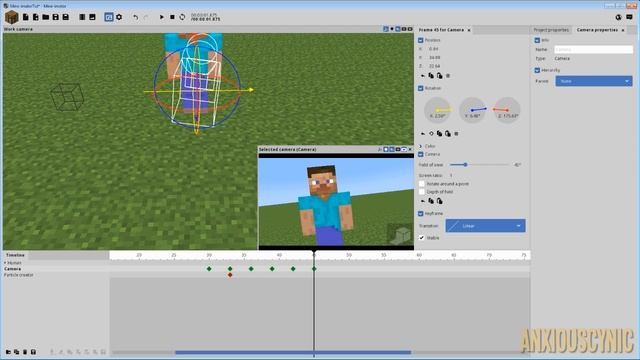Image resolution: width=640 pixels, height=360 pixels.
Task: Click the chat bubble icon at top right
Action: (629, 17)
